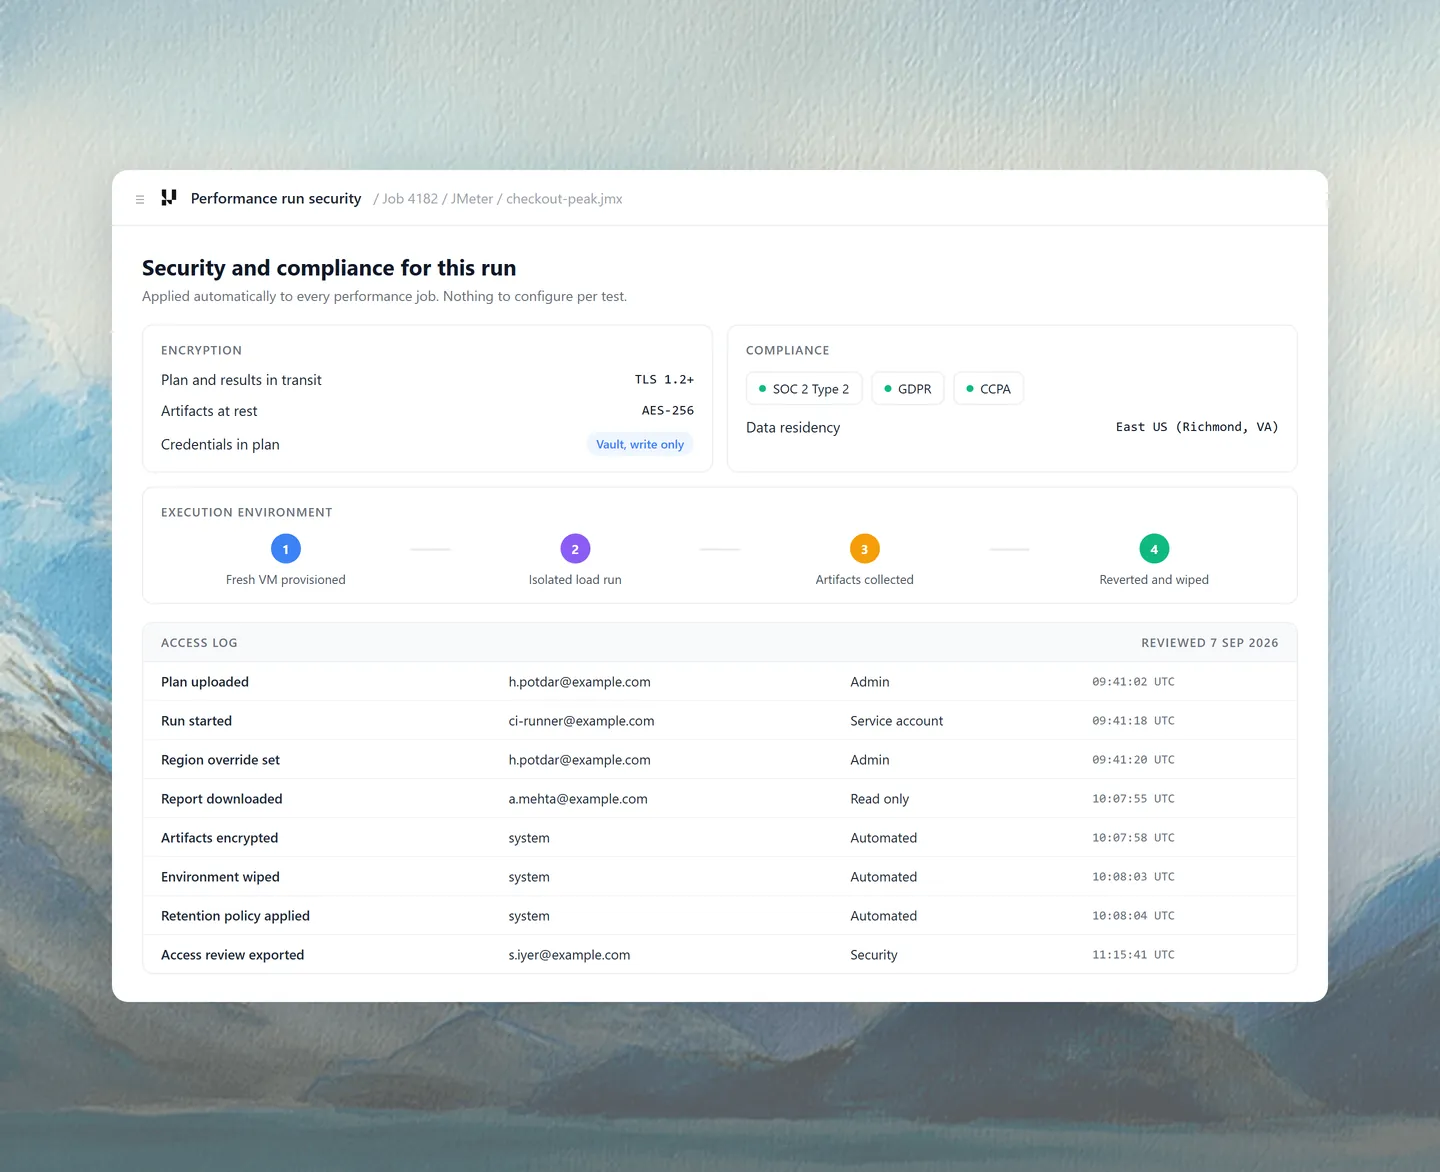The height and width of the screenshot is (1172, 1440).
Task: Click the CCPA compliance badge
Action: click(989, 389)
